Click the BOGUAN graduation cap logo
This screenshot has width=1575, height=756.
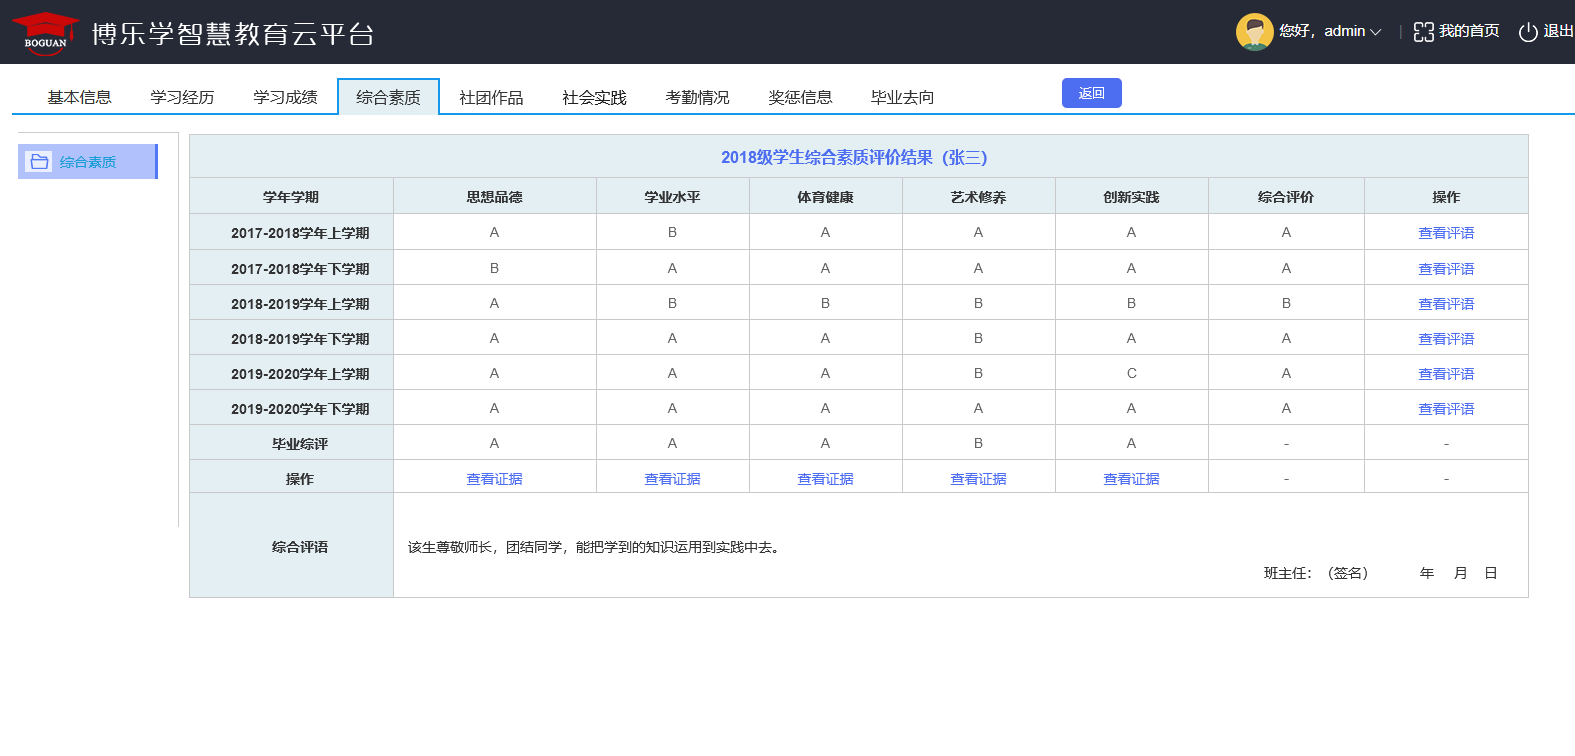(x=45, y=32)
